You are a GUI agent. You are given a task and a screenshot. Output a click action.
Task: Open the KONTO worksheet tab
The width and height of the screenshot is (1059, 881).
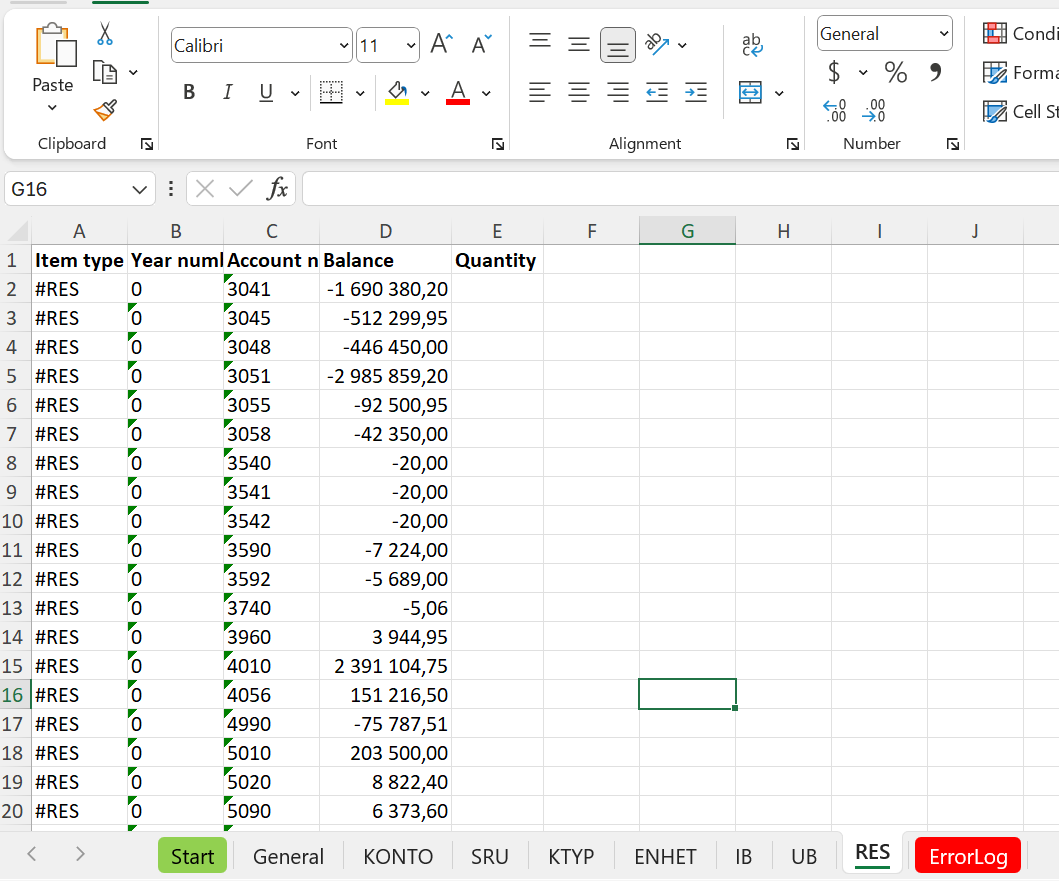(397, 856)
